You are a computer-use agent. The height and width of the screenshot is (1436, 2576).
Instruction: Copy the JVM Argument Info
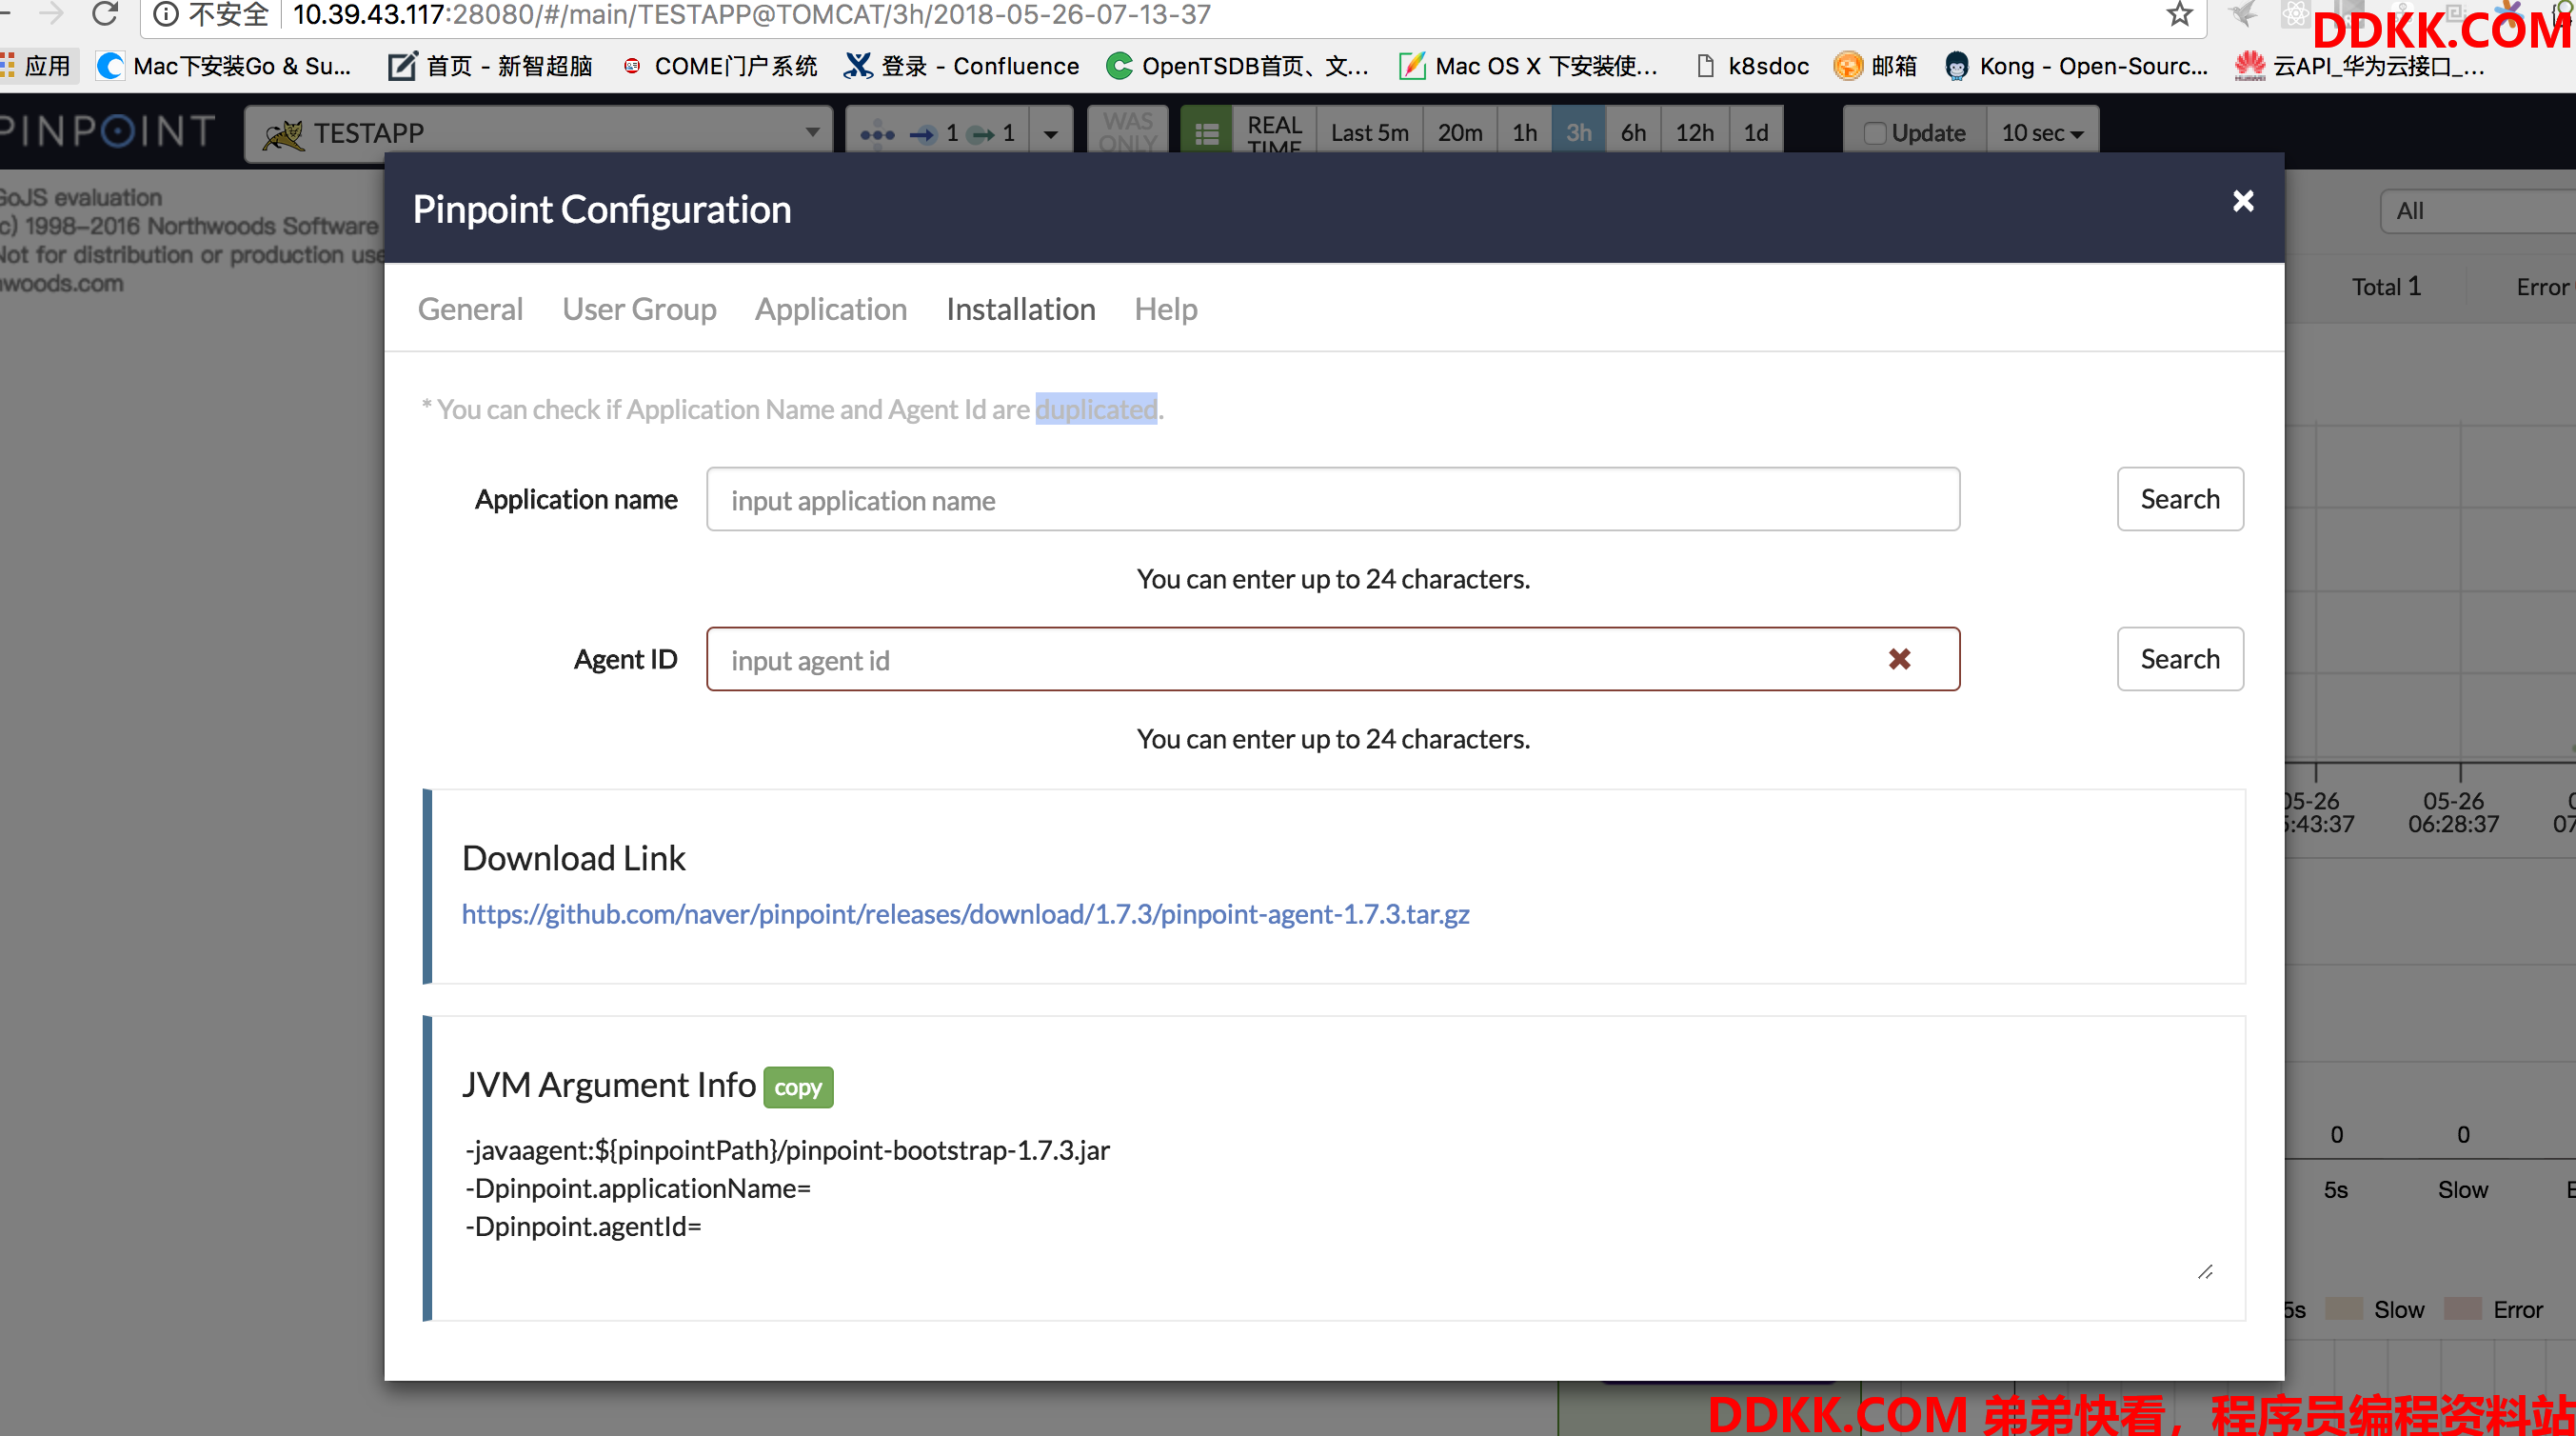click(798, 1087)
